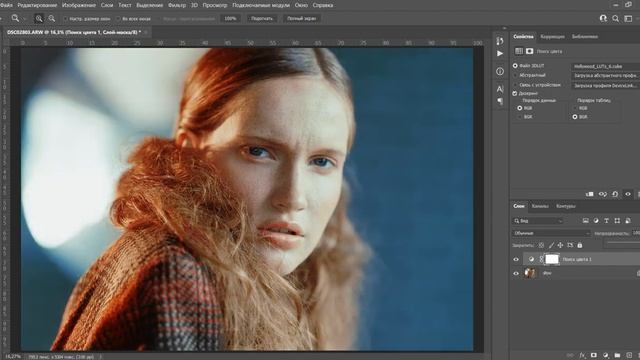
Task: Click the Fill Screen button
Action: coord(302,18)
